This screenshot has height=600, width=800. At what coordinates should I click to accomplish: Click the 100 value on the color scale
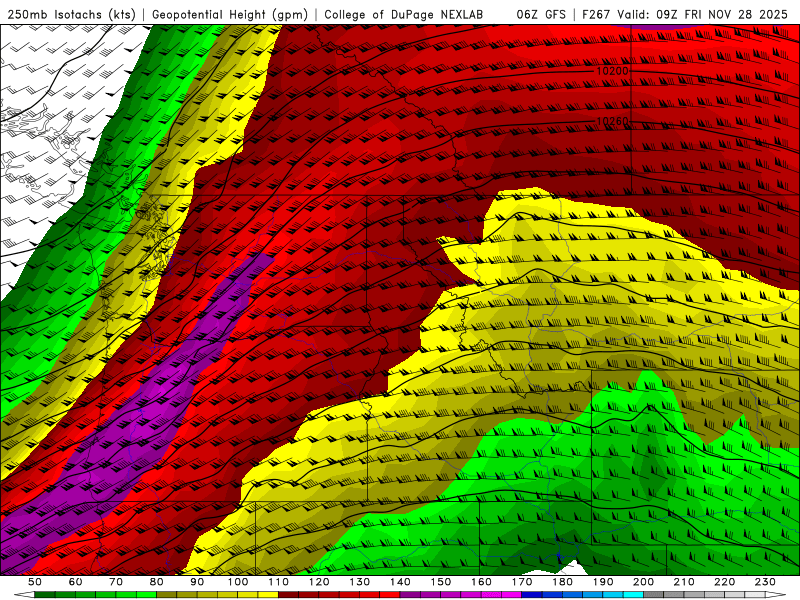click(238, 582)
